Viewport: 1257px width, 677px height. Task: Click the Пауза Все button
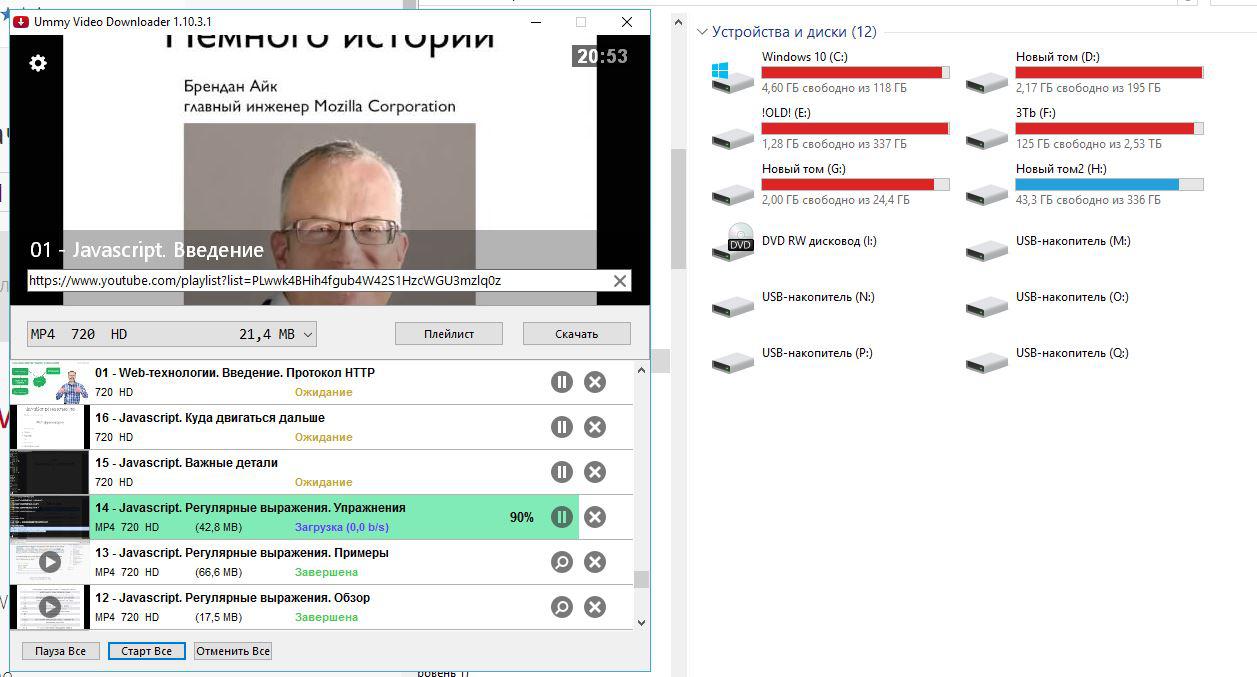[61, 651]
